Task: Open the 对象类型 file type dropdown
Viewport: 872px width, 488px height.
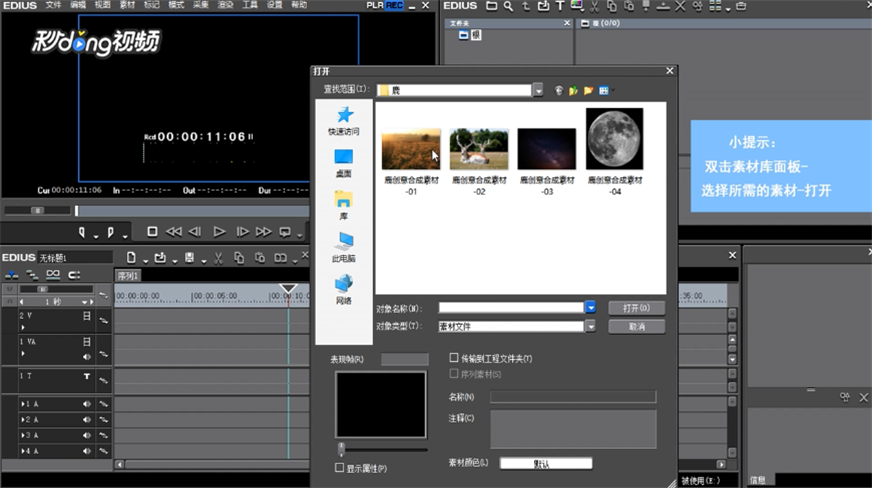Action: (591, 326)
